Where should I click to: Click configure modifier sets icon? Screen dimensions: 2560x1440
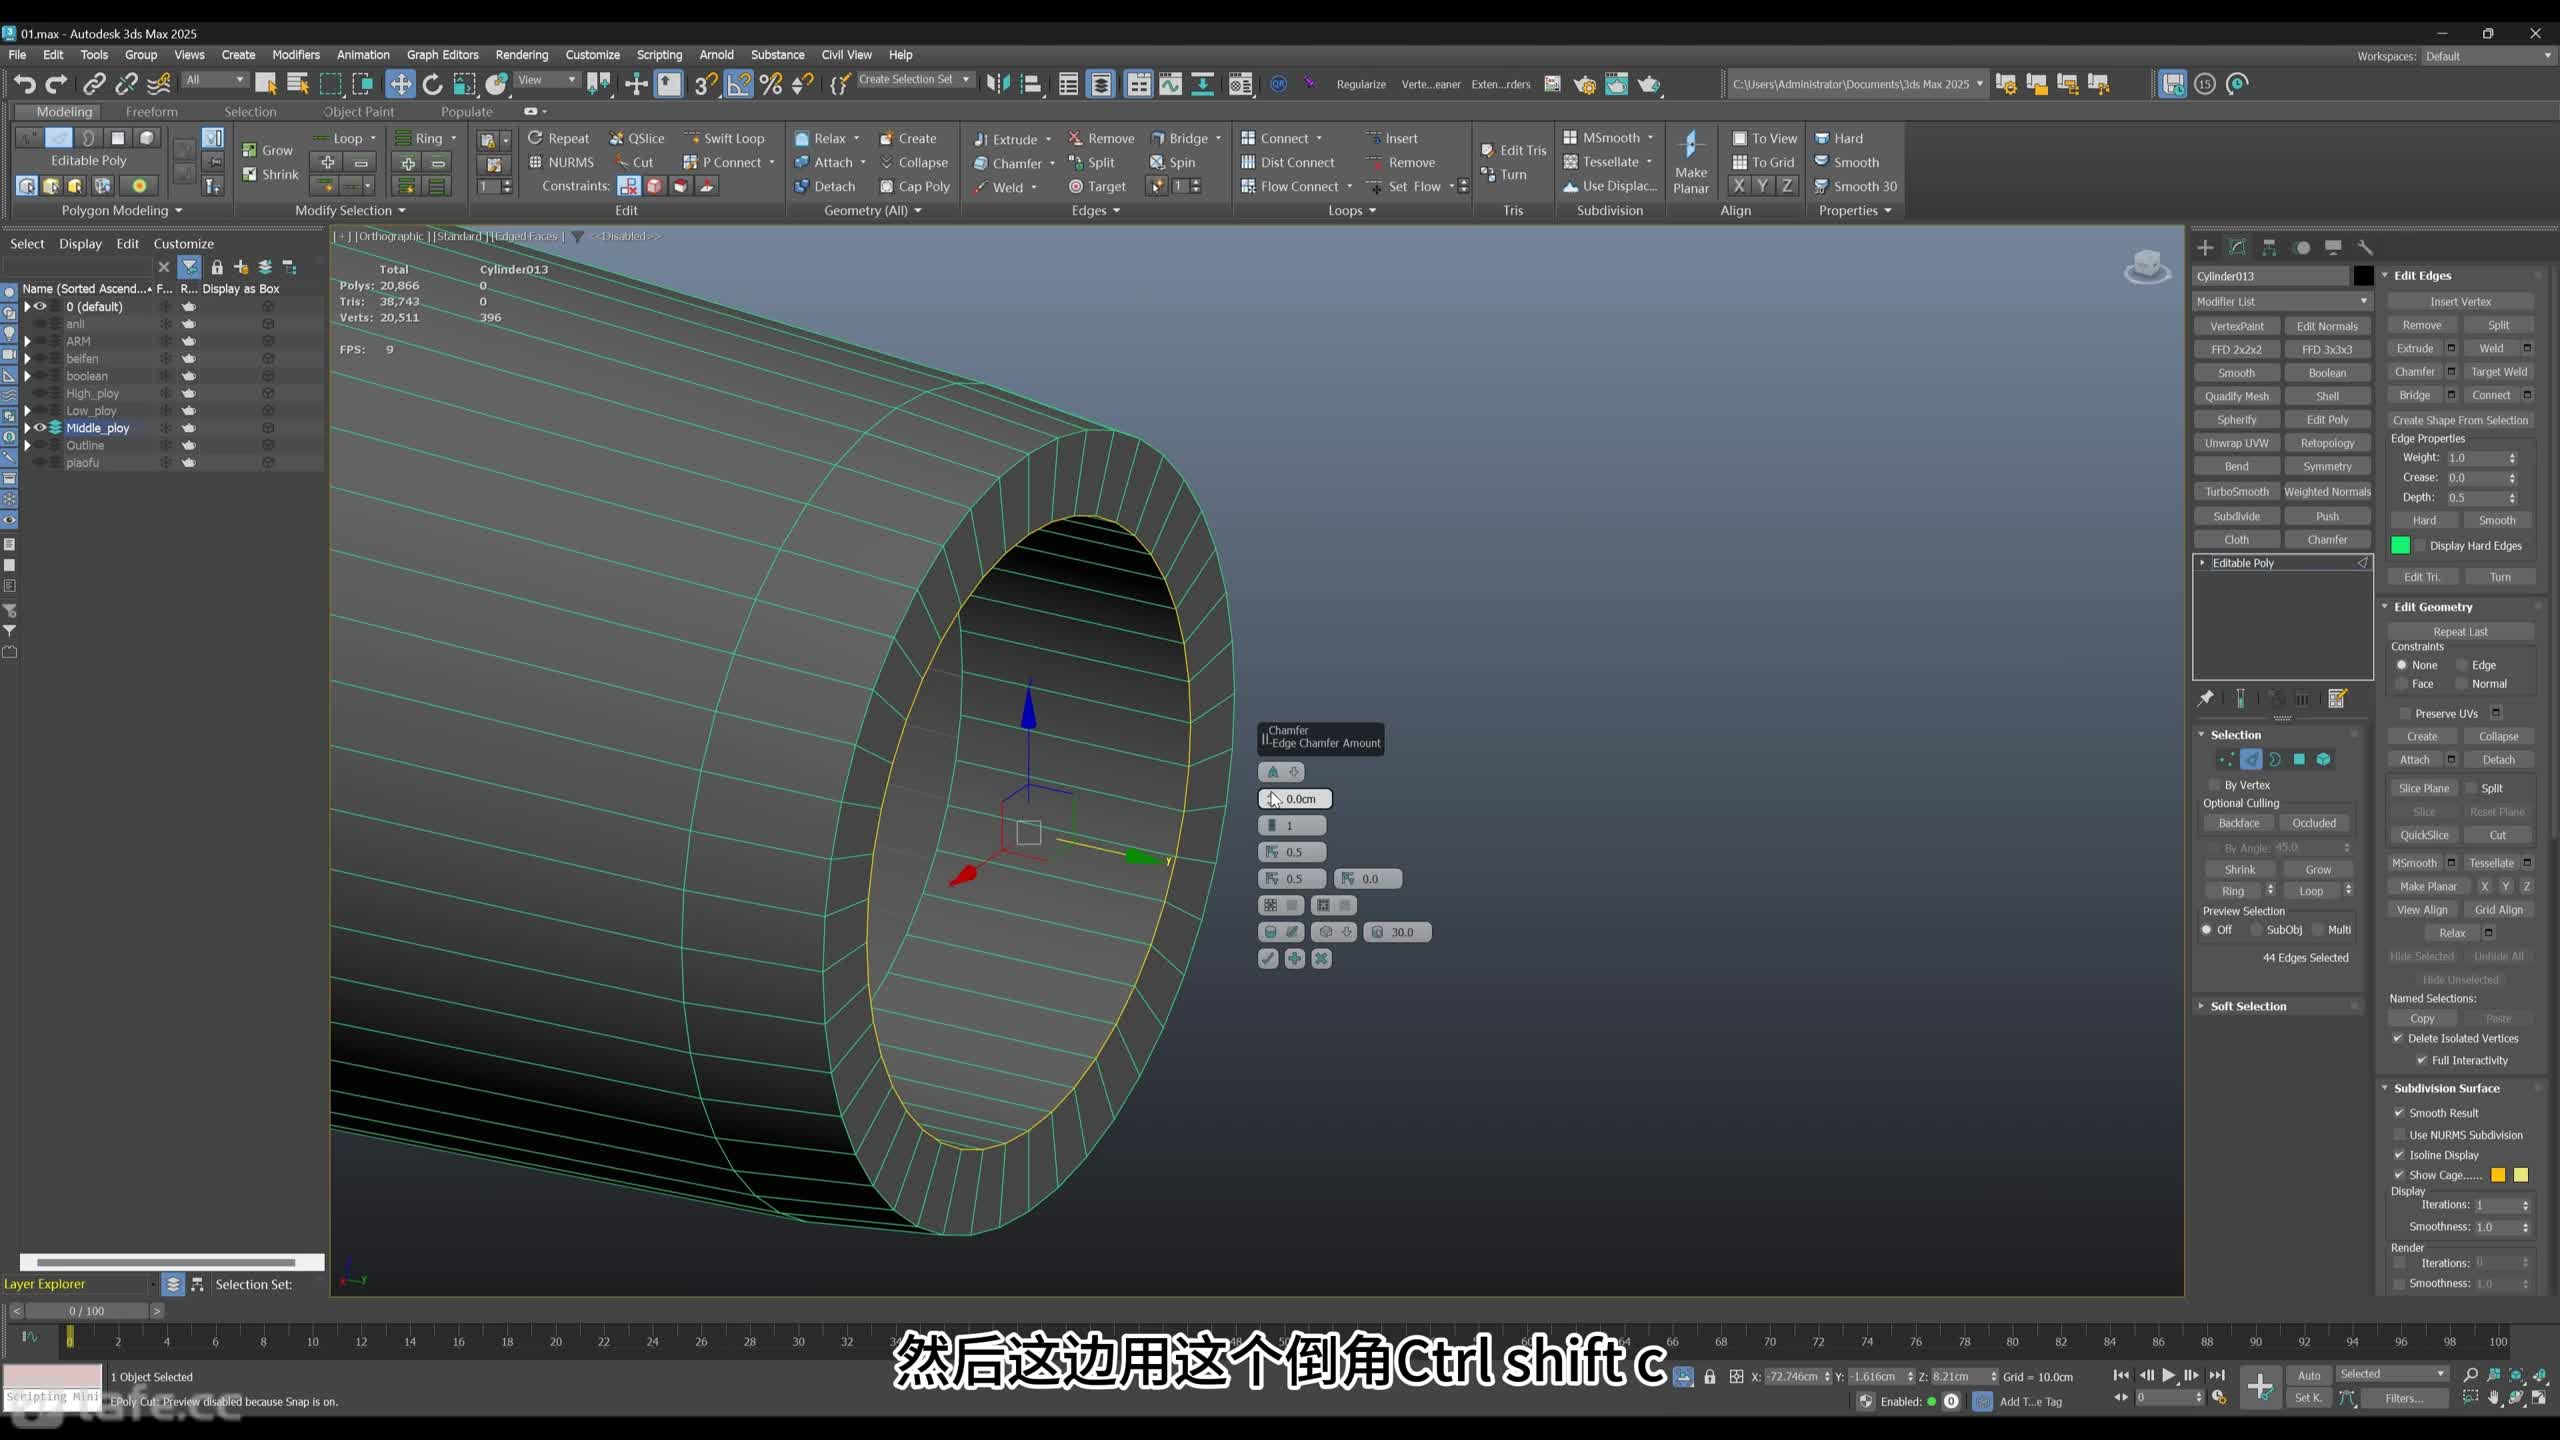(x=2337, y=699)
